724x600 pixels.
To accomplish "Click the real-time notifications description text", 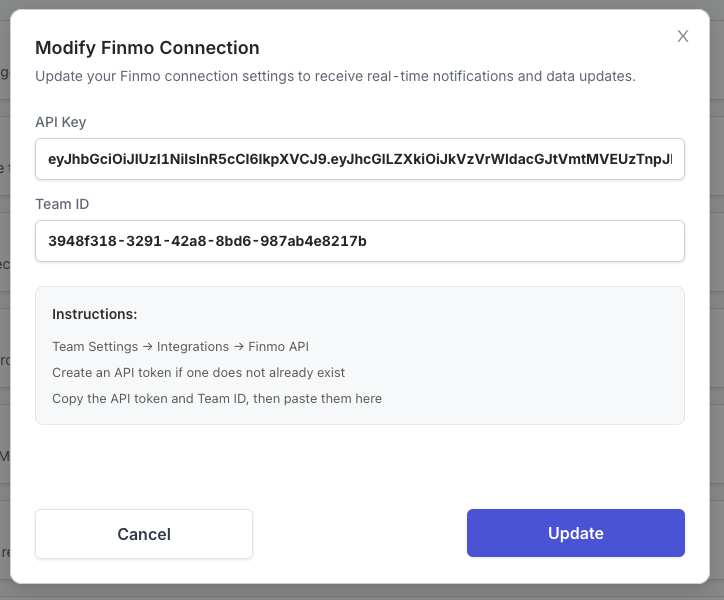I will coord(335,76).
